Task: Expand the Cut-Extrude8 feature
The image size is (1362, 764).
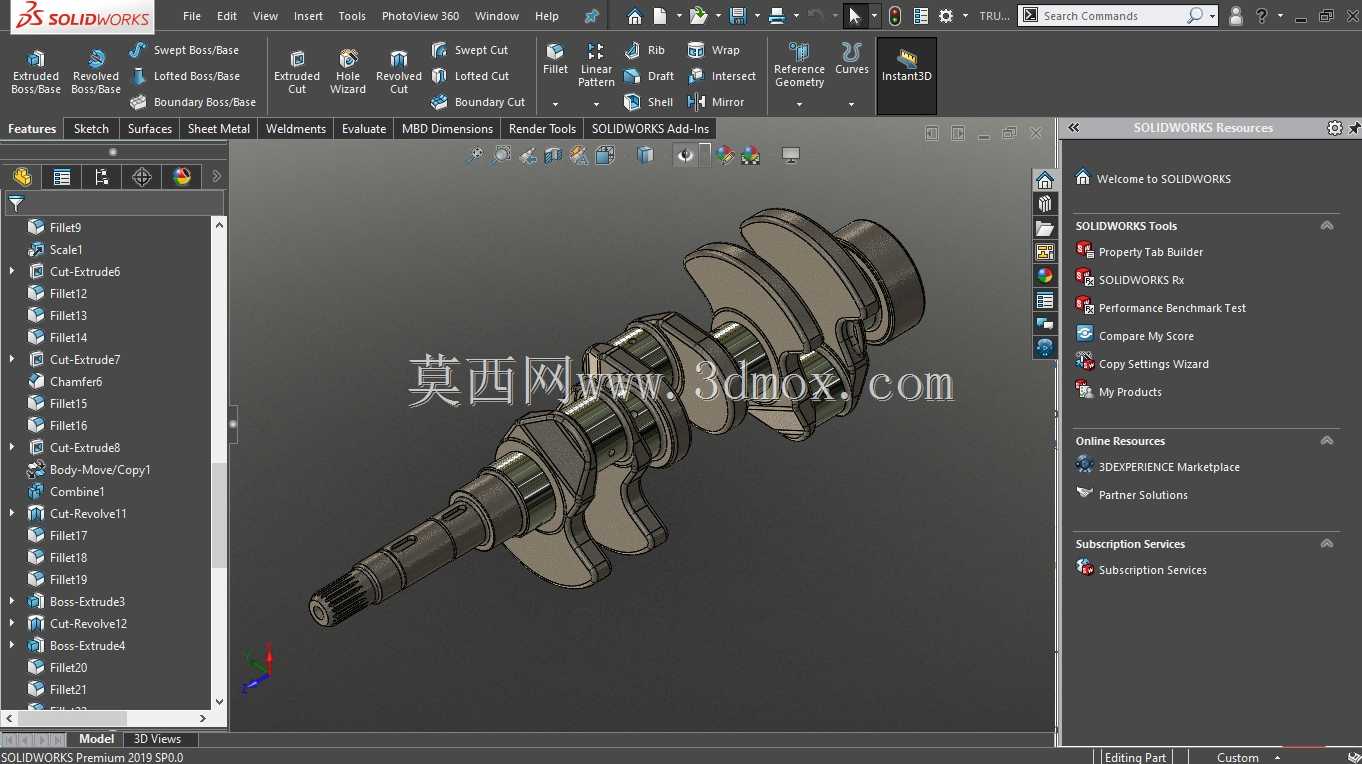Action: [x=12, y=447]
